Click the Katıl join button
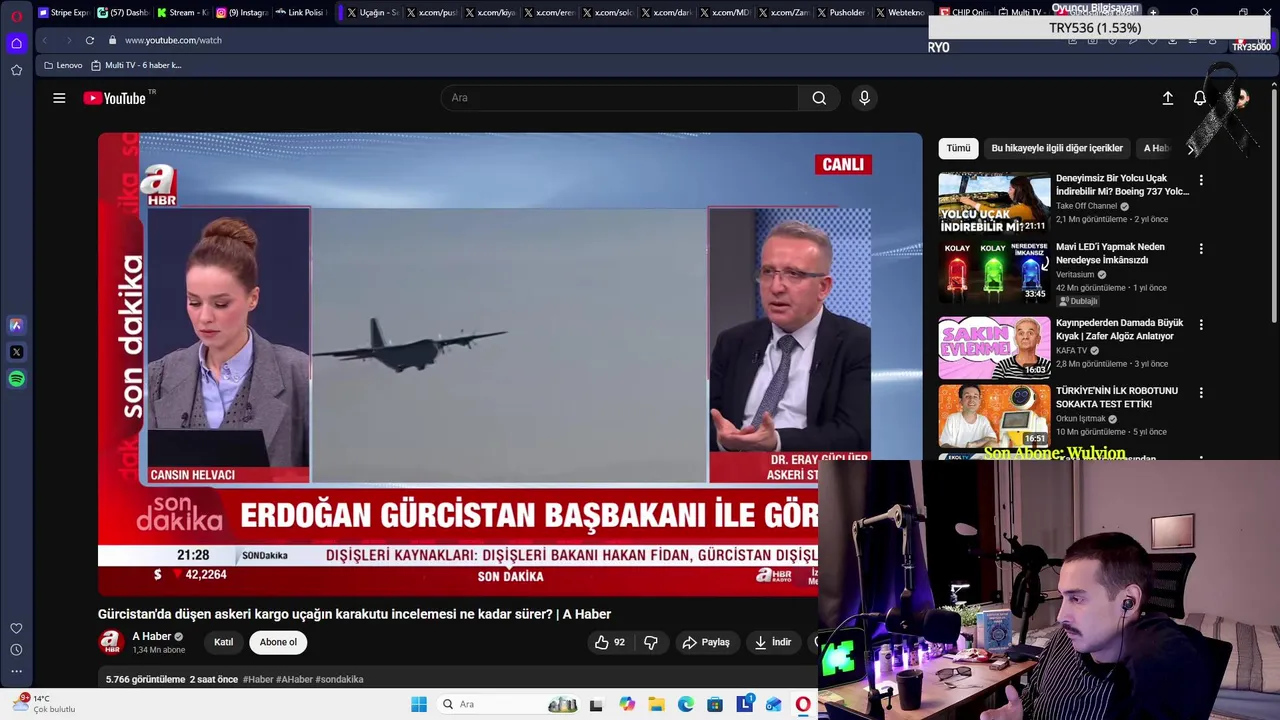The height and width of the screenshot is (720, 1280). (223, 642)
